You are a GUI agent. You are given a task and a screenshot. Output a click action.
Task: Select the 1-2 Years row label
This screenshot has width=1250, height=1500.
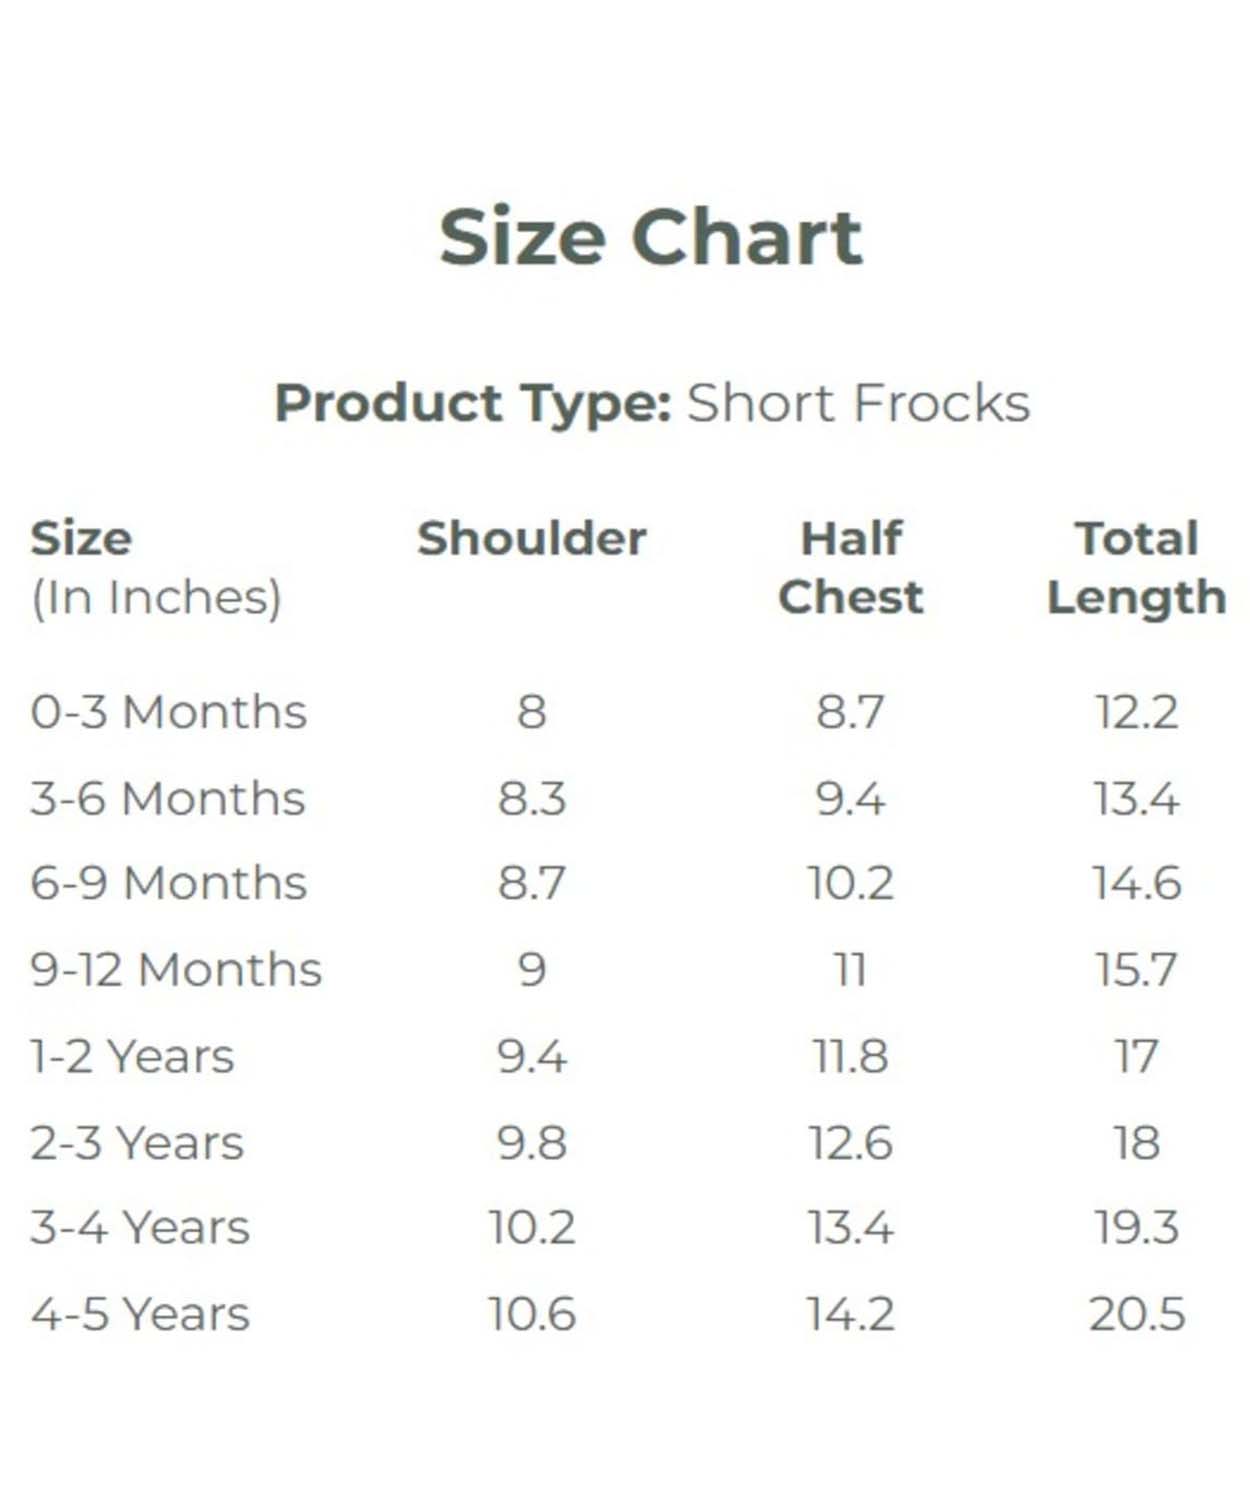[132, 1056]
